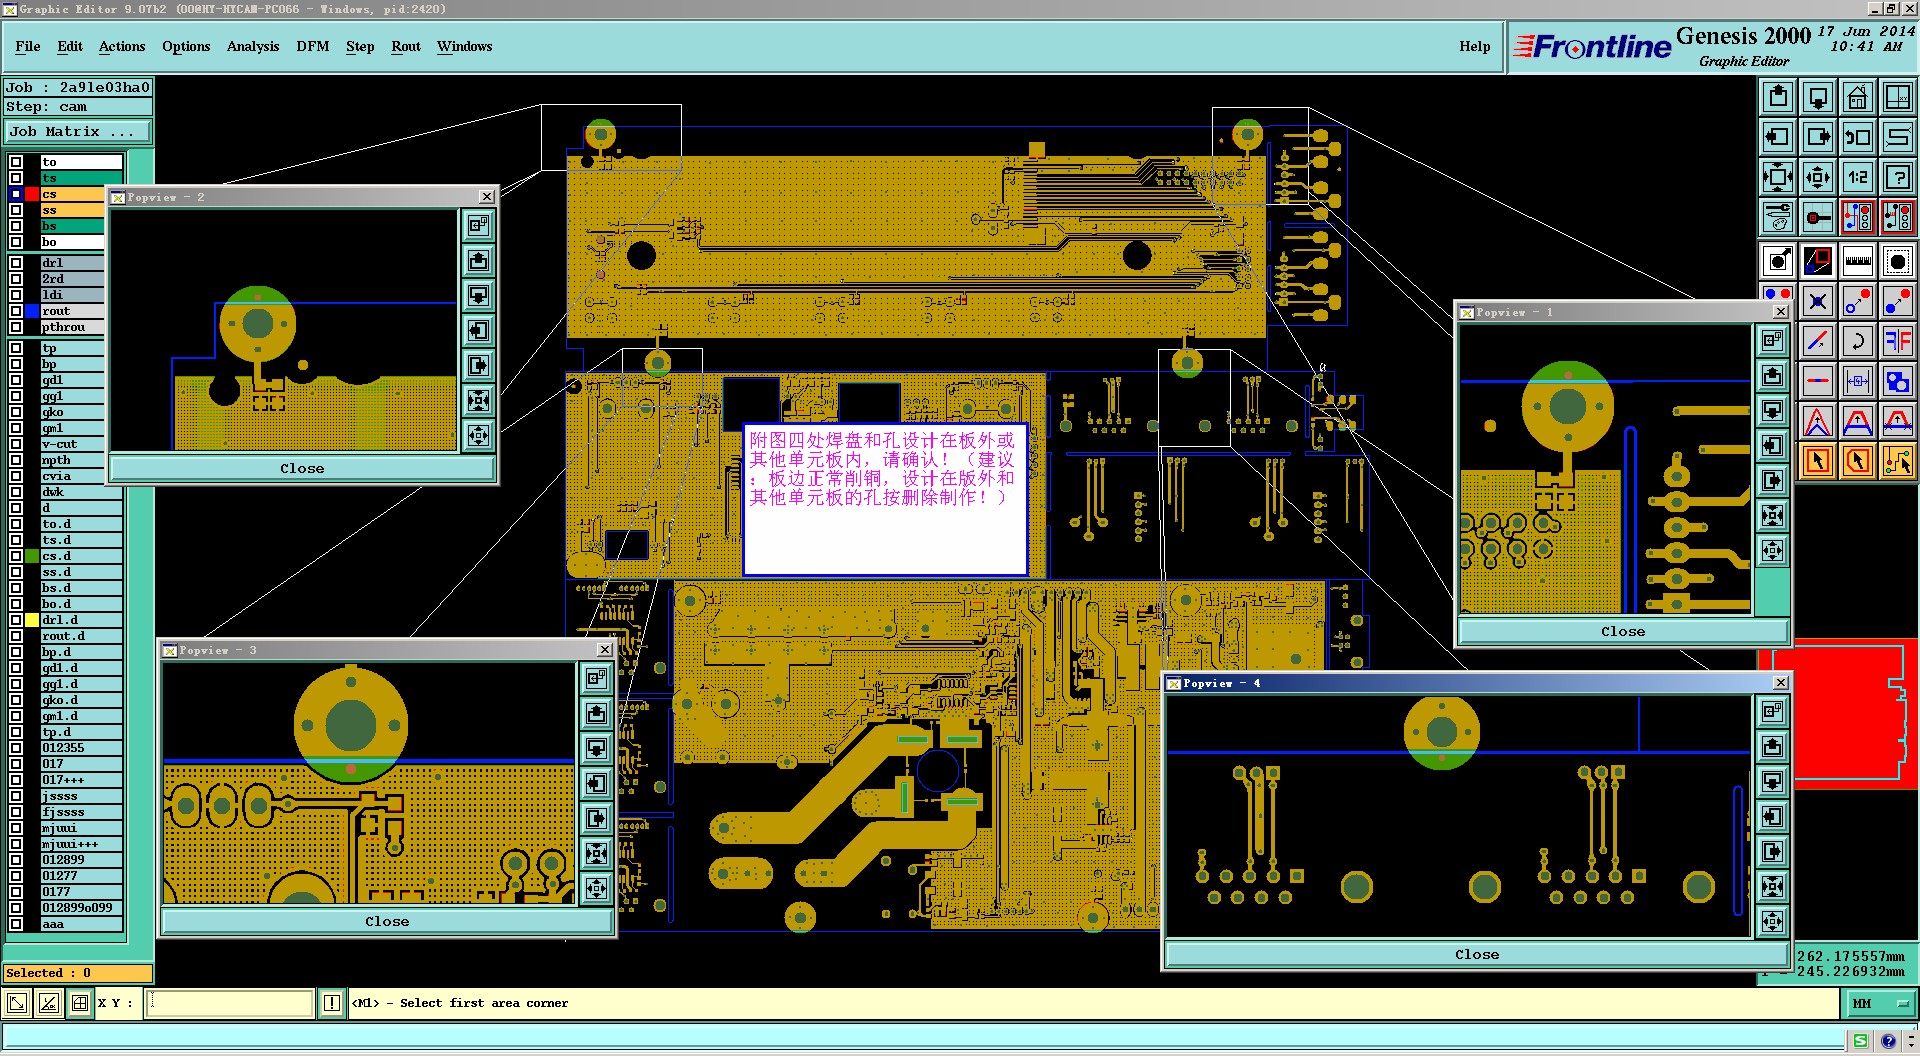Click Close in Popview 1

(x=1623, y=631)
